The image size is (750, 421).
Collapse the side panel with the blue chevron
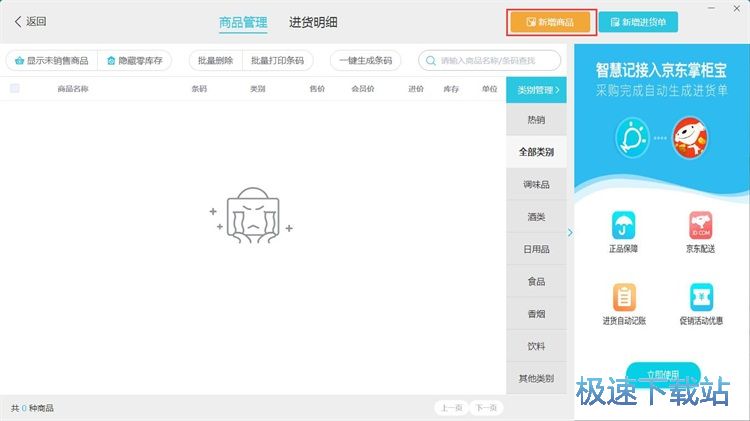click(x=570, y=233)
